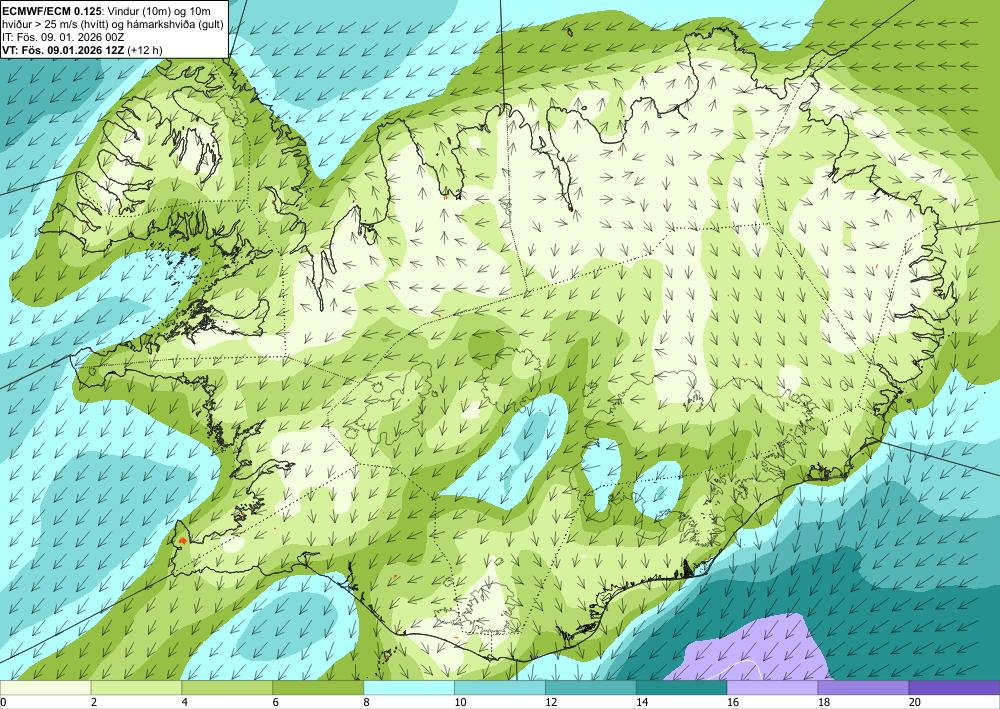Click the medium green 4–6 m/s legend swatch
This screenshot has height=709, width=1000.
pyautogui.click(x=227, y=688)
